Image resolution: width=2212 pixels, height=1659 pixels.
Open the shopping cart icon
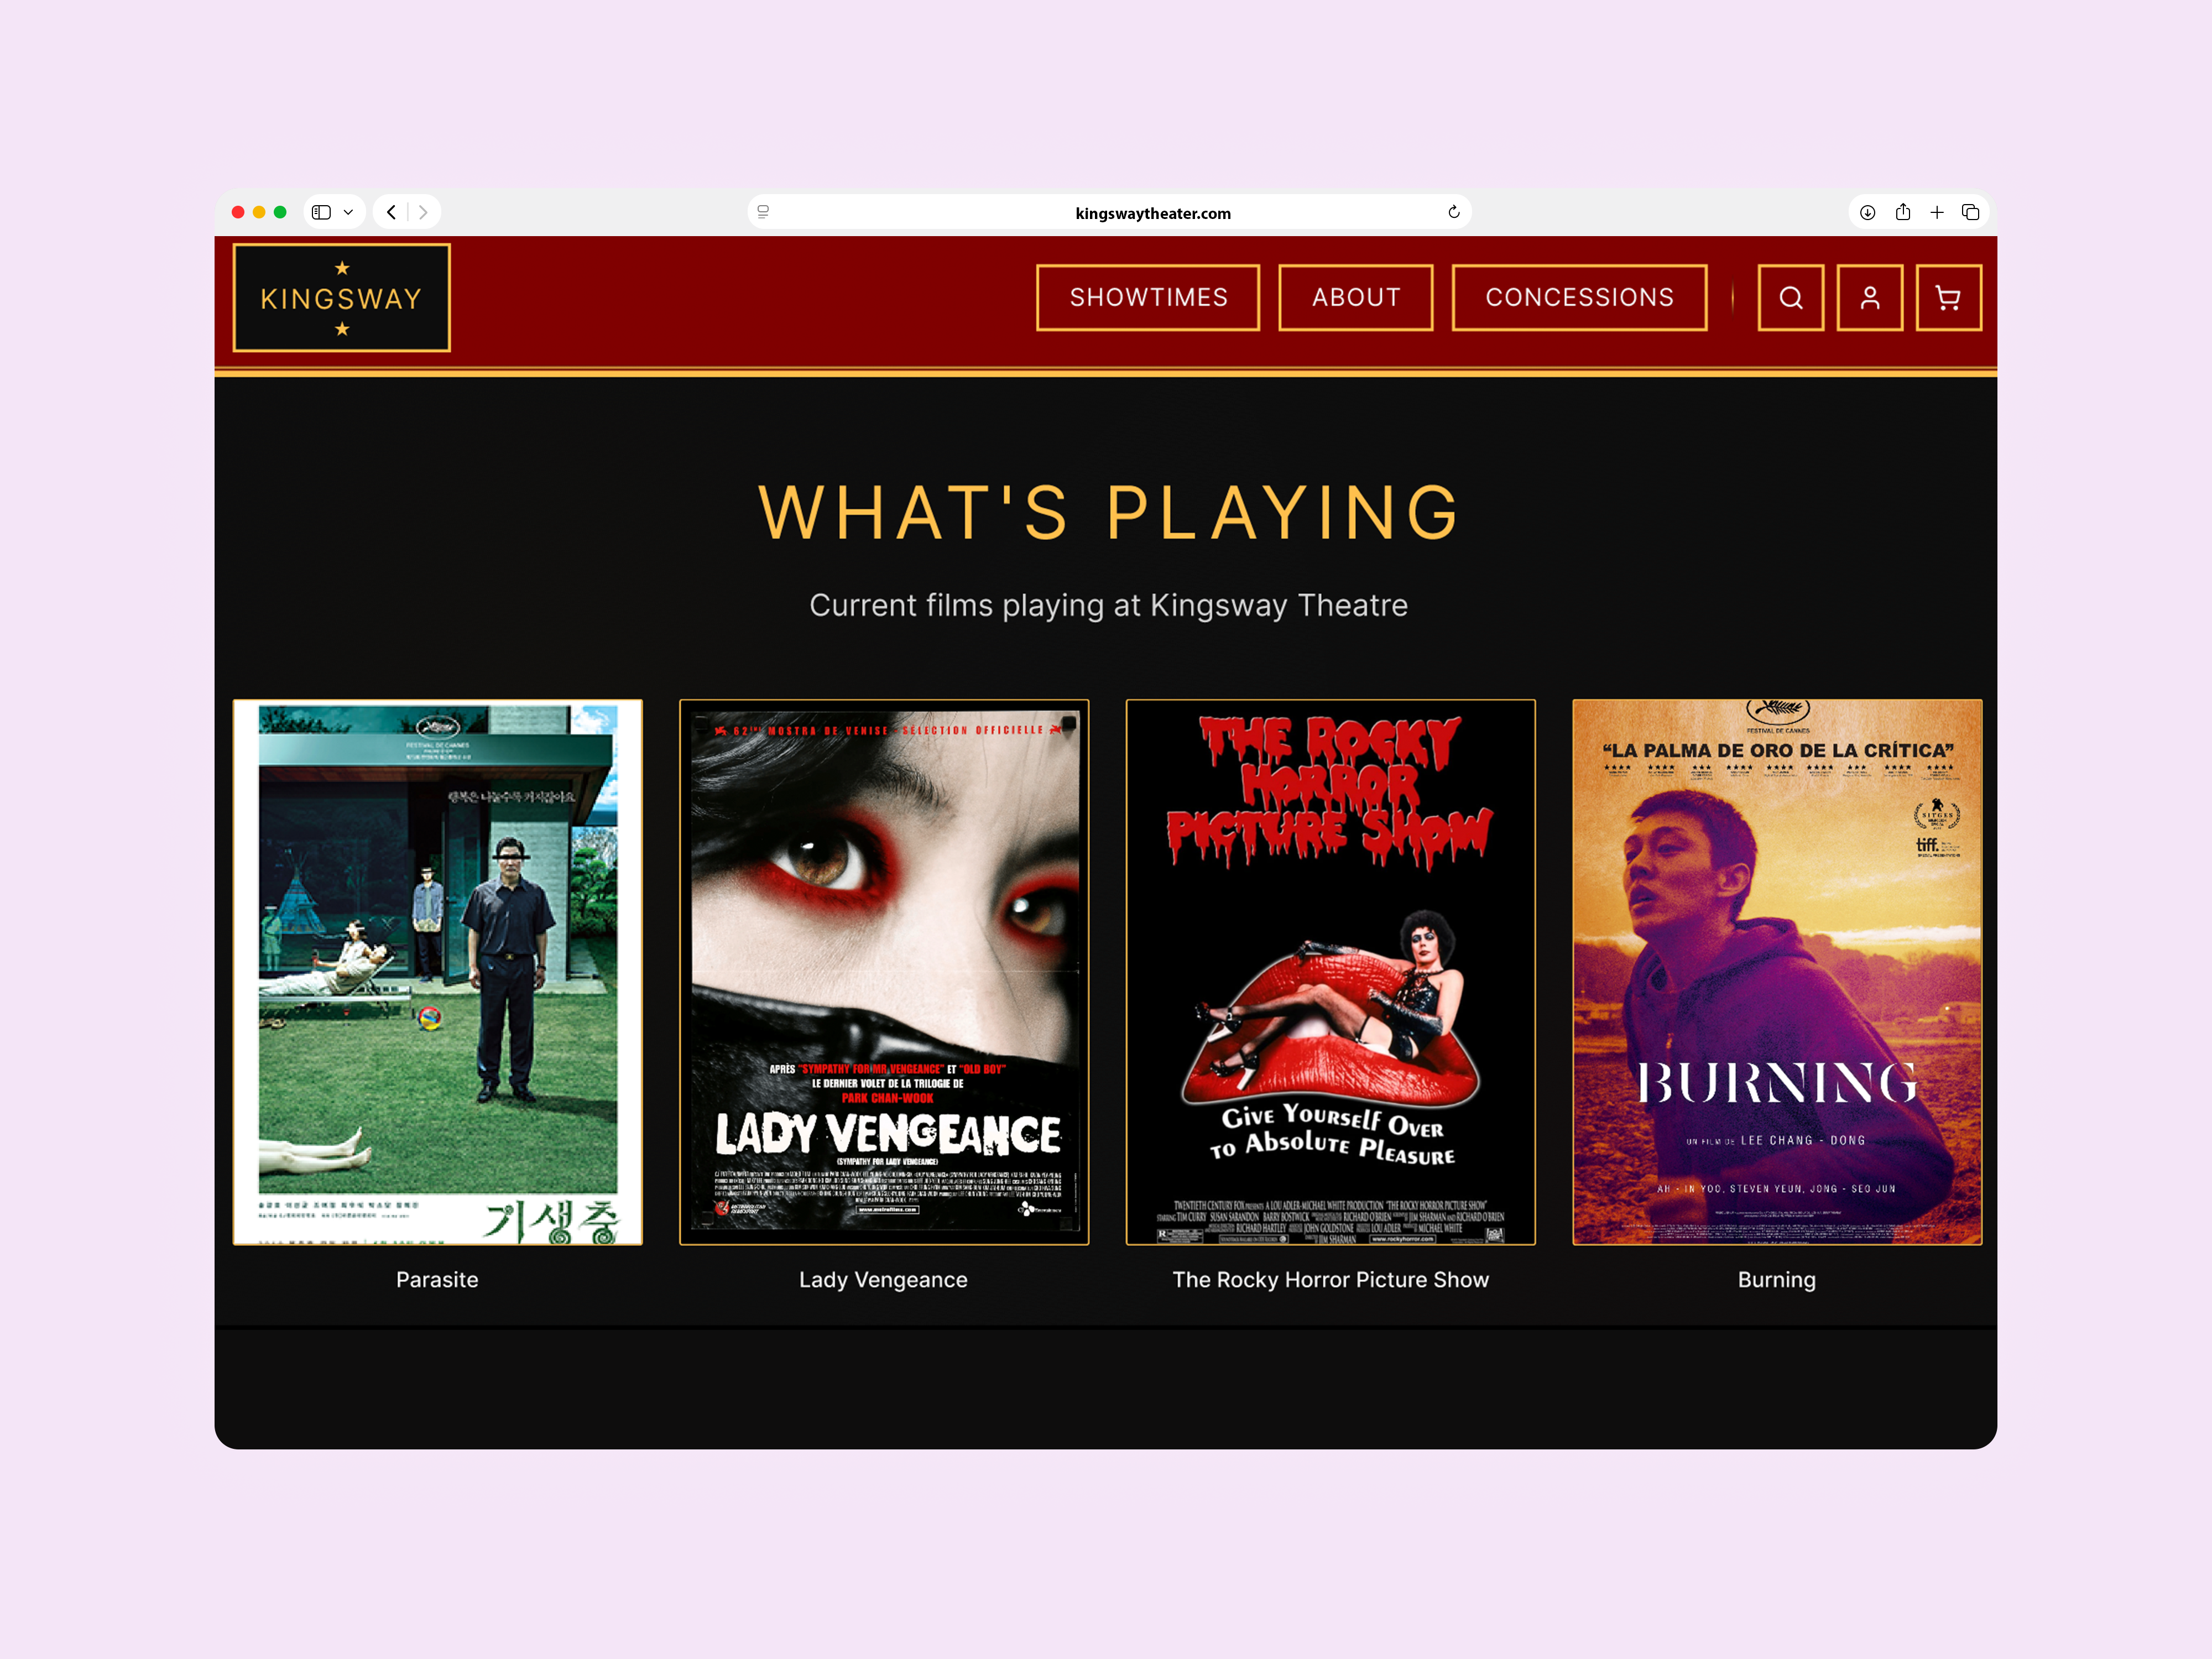click(x=1948, y=298)
